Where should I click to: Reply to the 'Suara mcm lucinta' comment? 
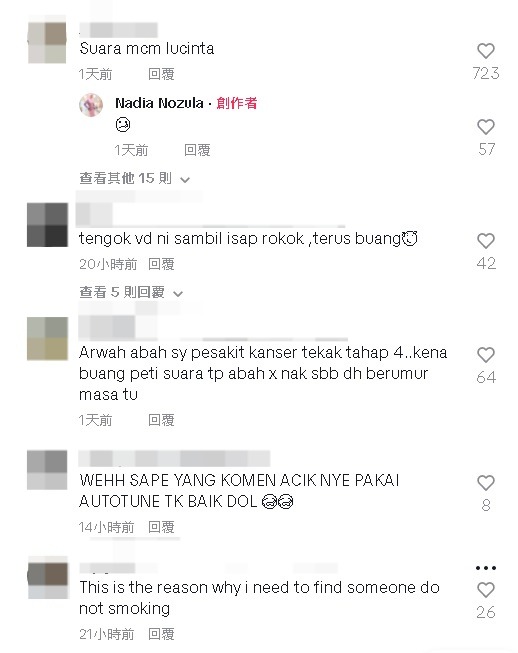pos(161,74)
